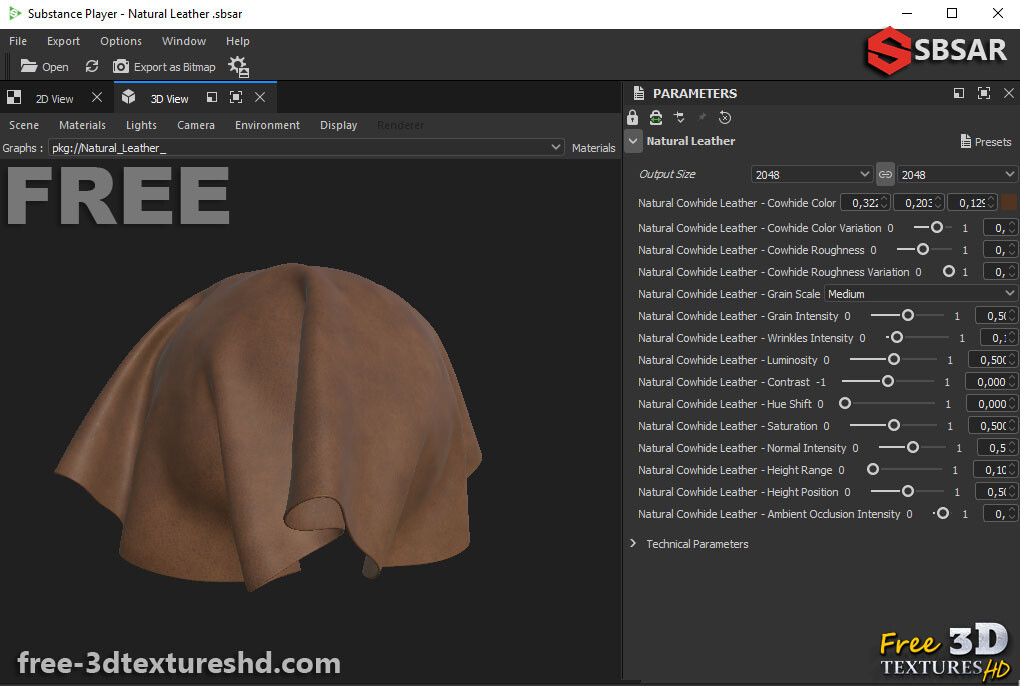
Task: Click Export as Bitmap
Action: (173, 66)
